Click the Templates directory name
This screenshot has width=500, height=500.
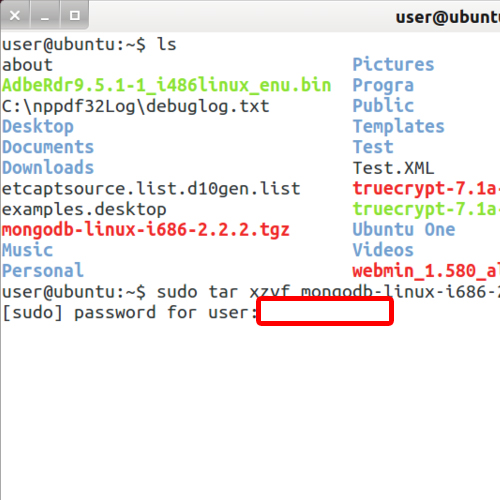[399, 127]
